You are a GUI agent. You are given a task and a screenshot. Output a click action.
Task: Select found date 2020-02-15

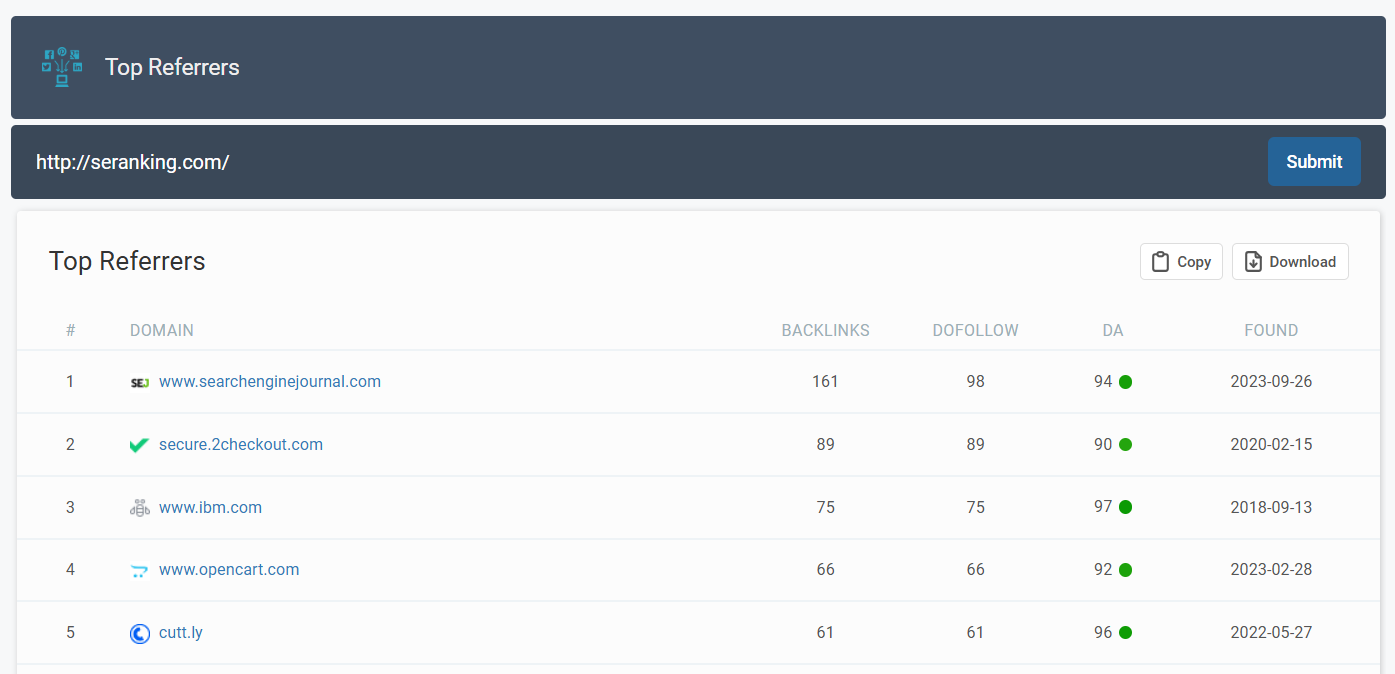click(1271, 445)
